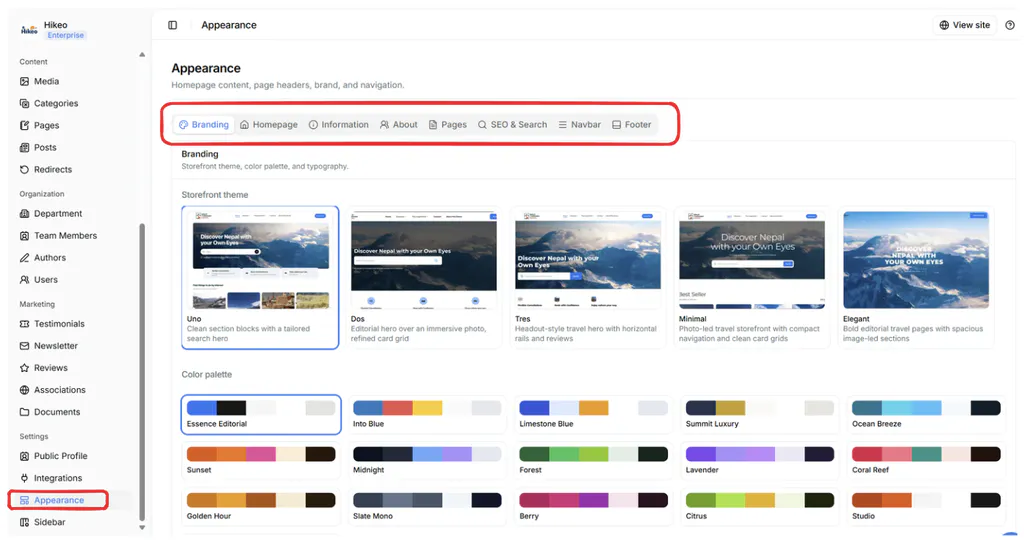Click the Categories icon in sidebar
Image resolution: width=1024 pixels, height=542 pixels.
[24, 103]
